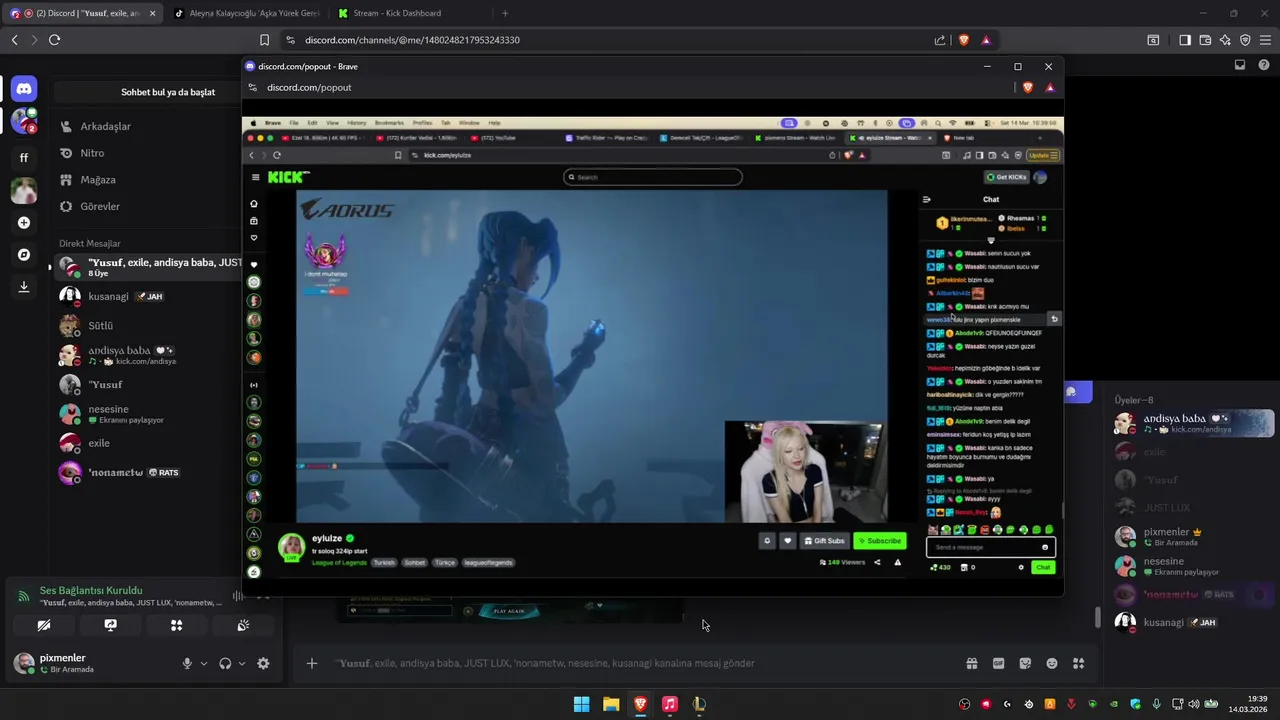Open apps icon in message bar

[x=1078, y=663]
